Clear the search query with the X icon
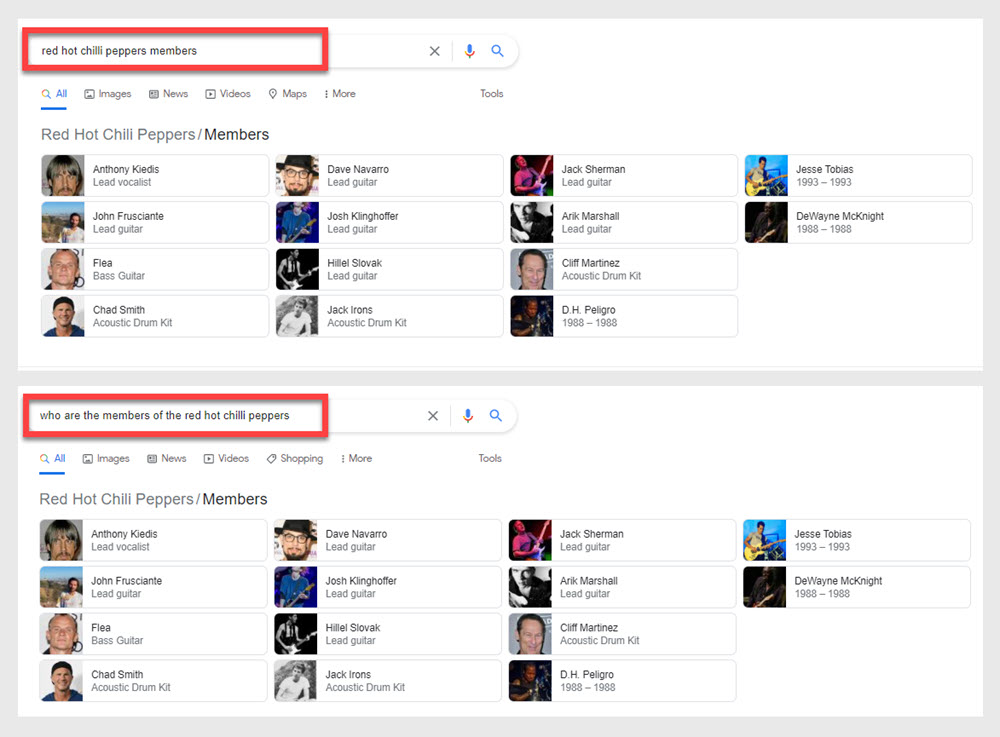 tap(434, 51)
